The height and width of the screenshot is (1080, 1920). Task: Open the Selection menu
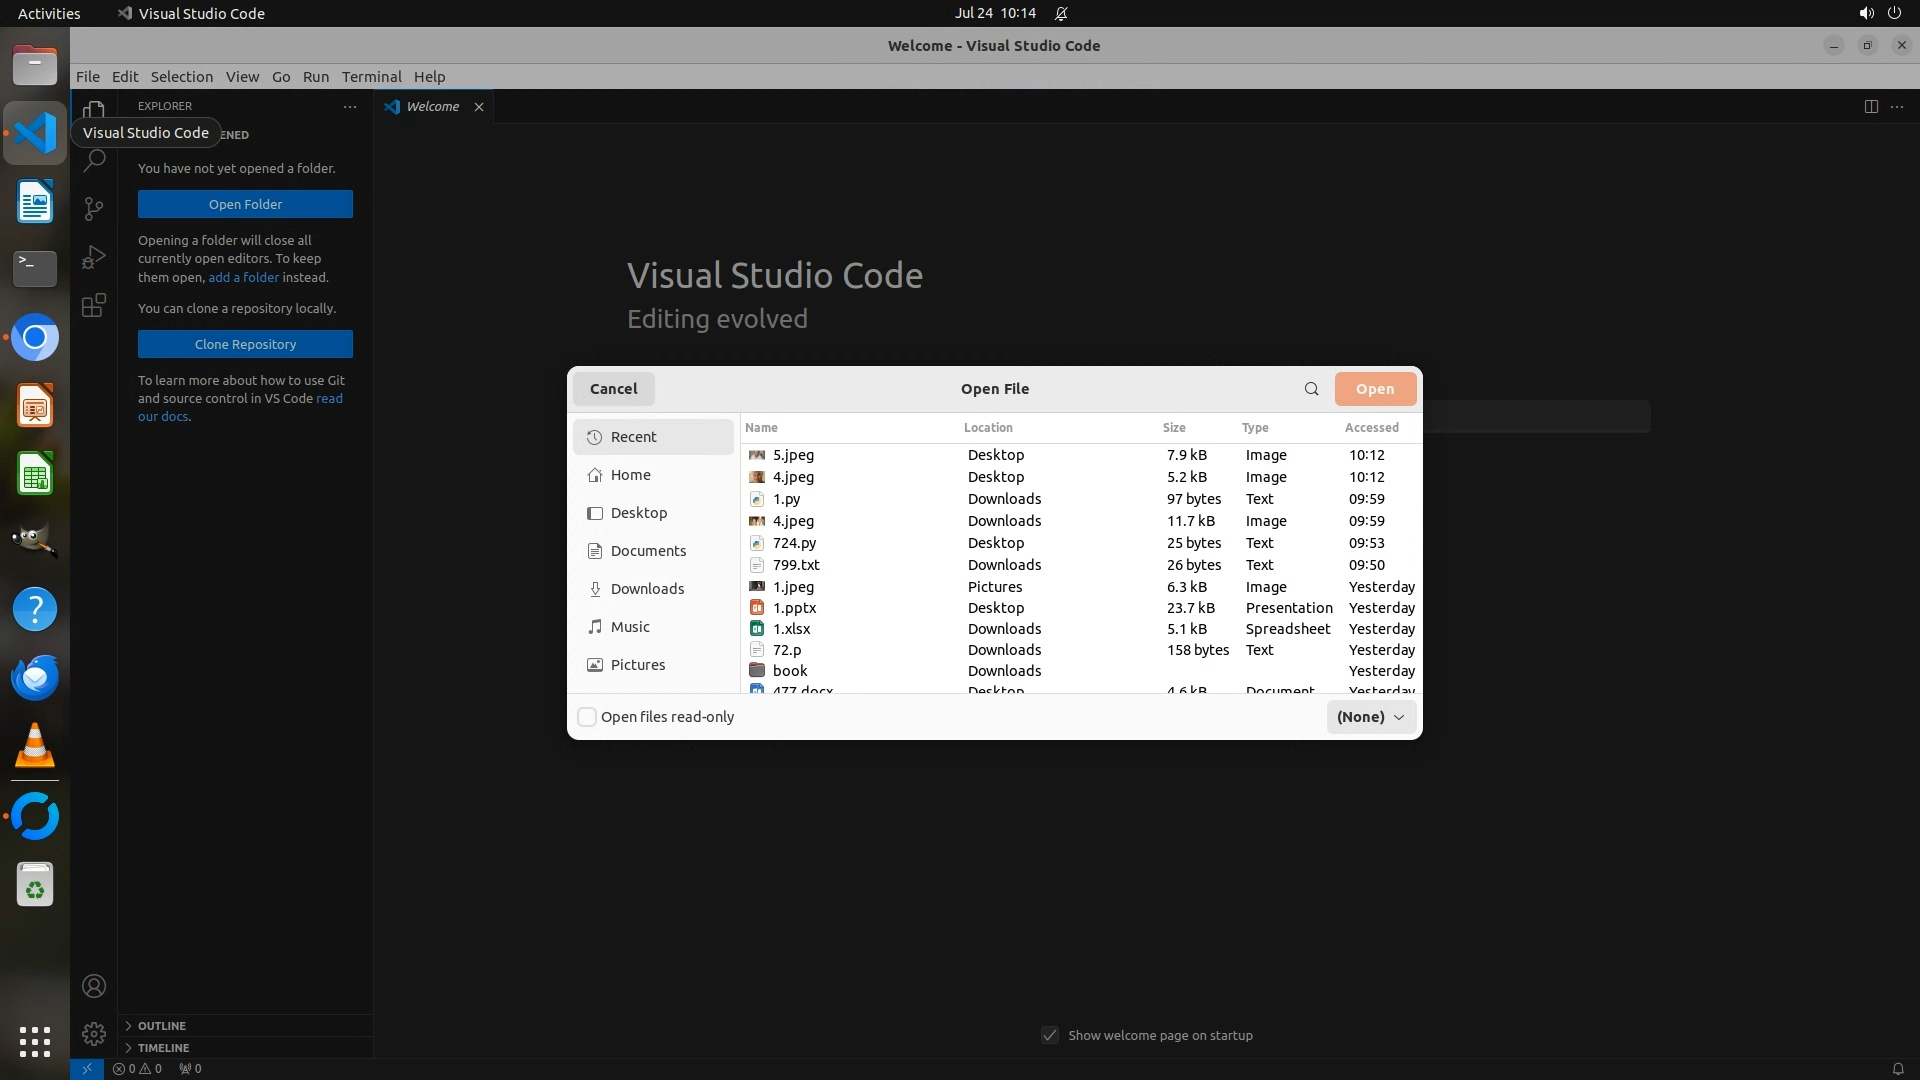[181, 77]
